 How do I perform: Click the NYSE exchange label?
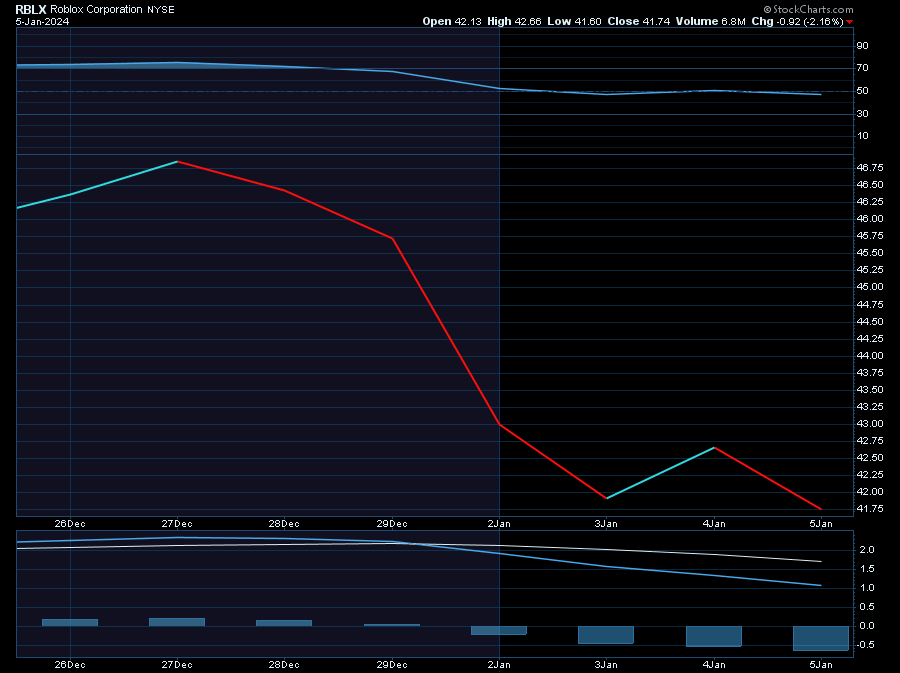tap(161, 10)
